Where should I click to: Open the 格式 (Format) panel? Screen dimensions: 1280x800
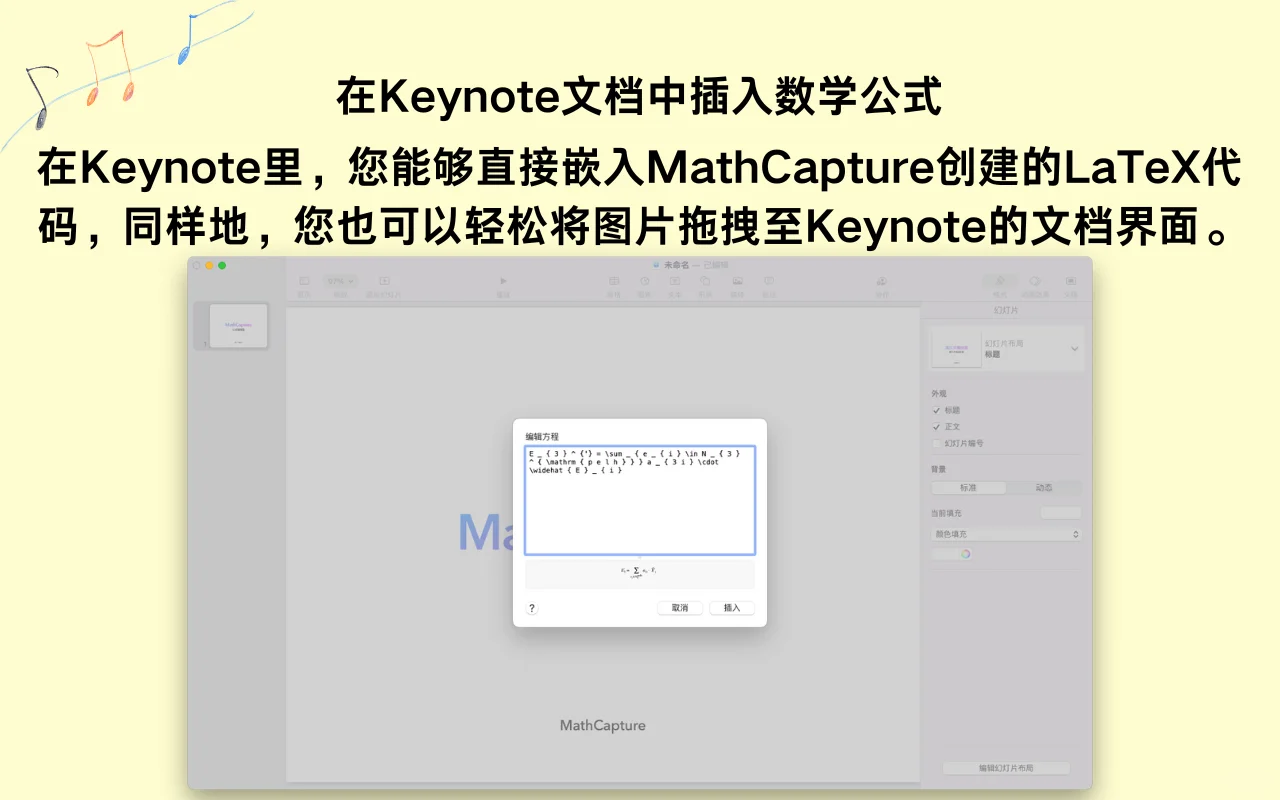1001,280
